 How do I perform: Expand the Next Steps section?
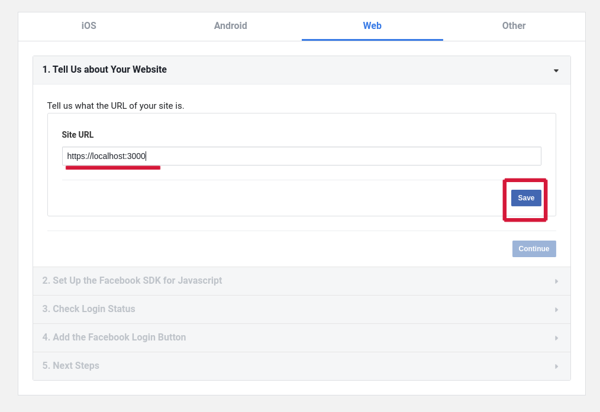click(x=302, y=366)
